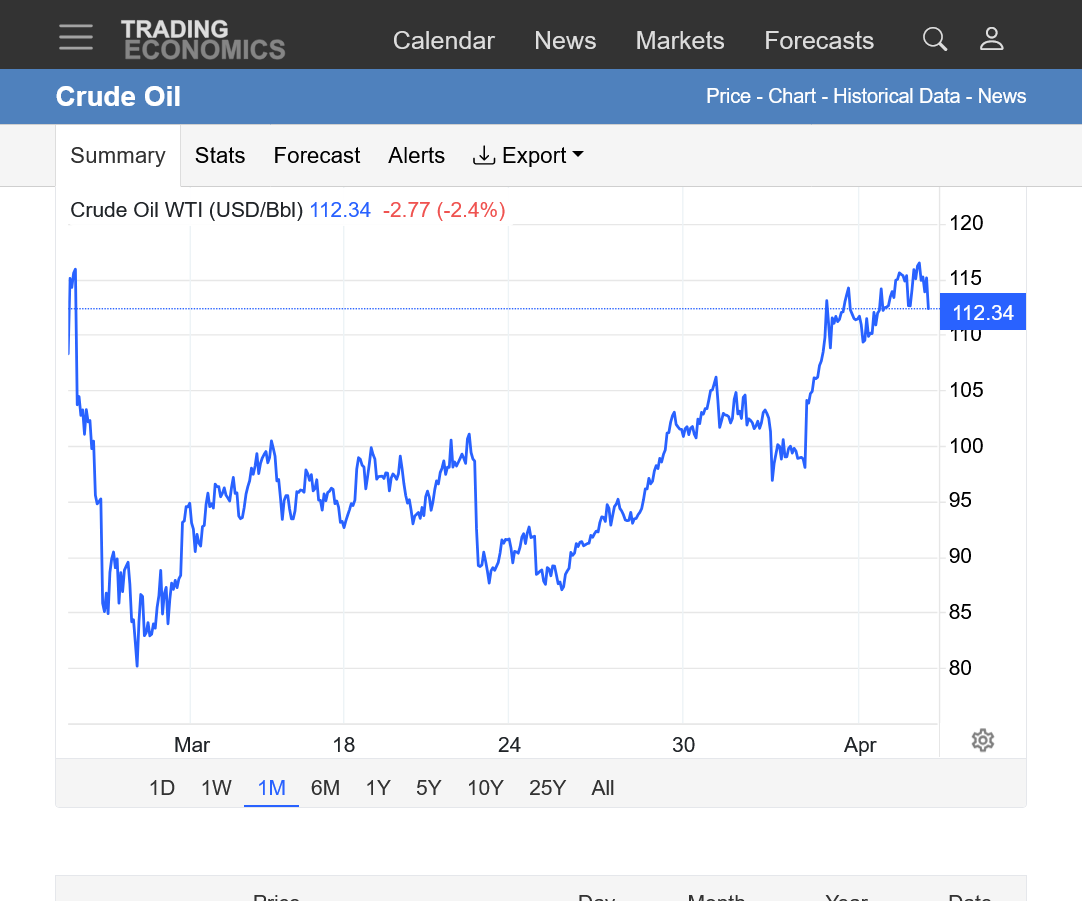Click the Historical Data header link
The image size is (1082, 901).
[897, 96]
